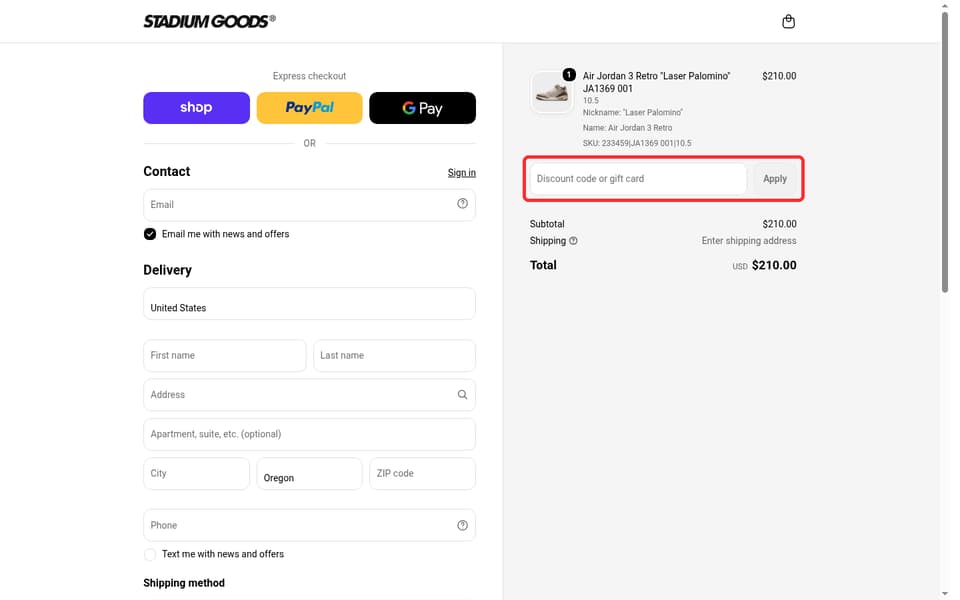This screenshot has width=960, height=600.
Task: Open the Oregon state dropdown
Action: tap(309, 474)
